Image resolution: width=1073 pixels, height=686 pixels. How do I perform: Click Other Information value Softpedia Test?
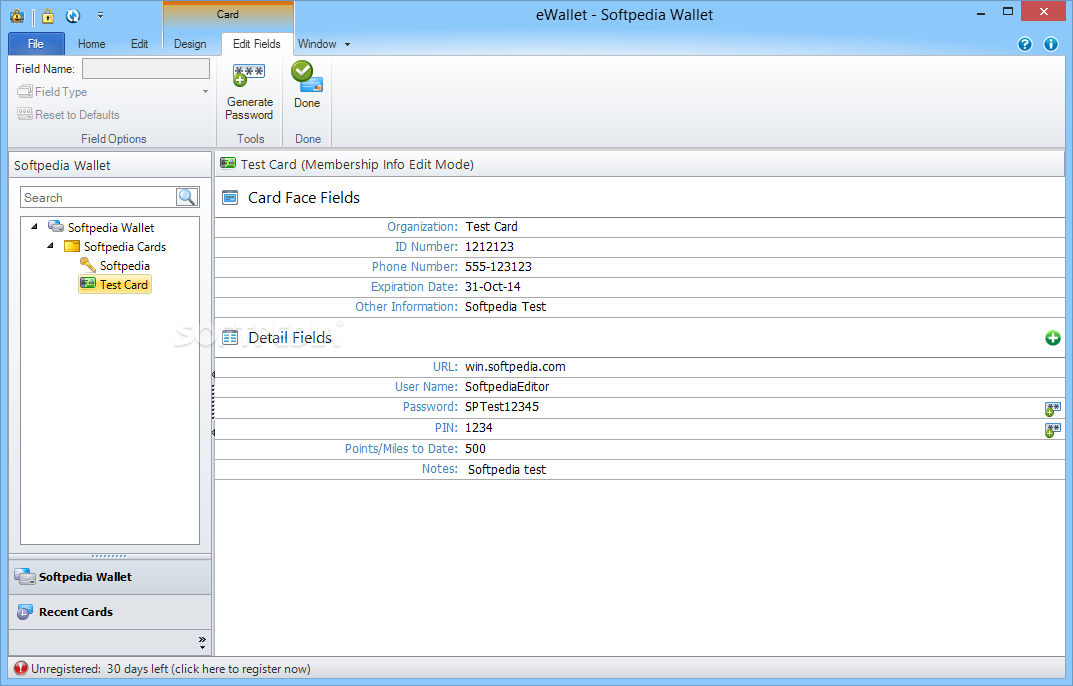(506, 307)
